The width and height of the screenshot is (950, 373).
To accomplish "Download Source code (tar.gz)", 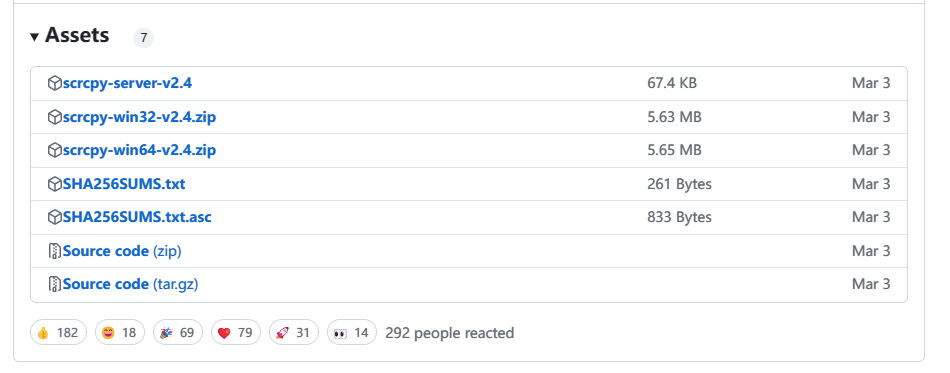I will point(130,284).
